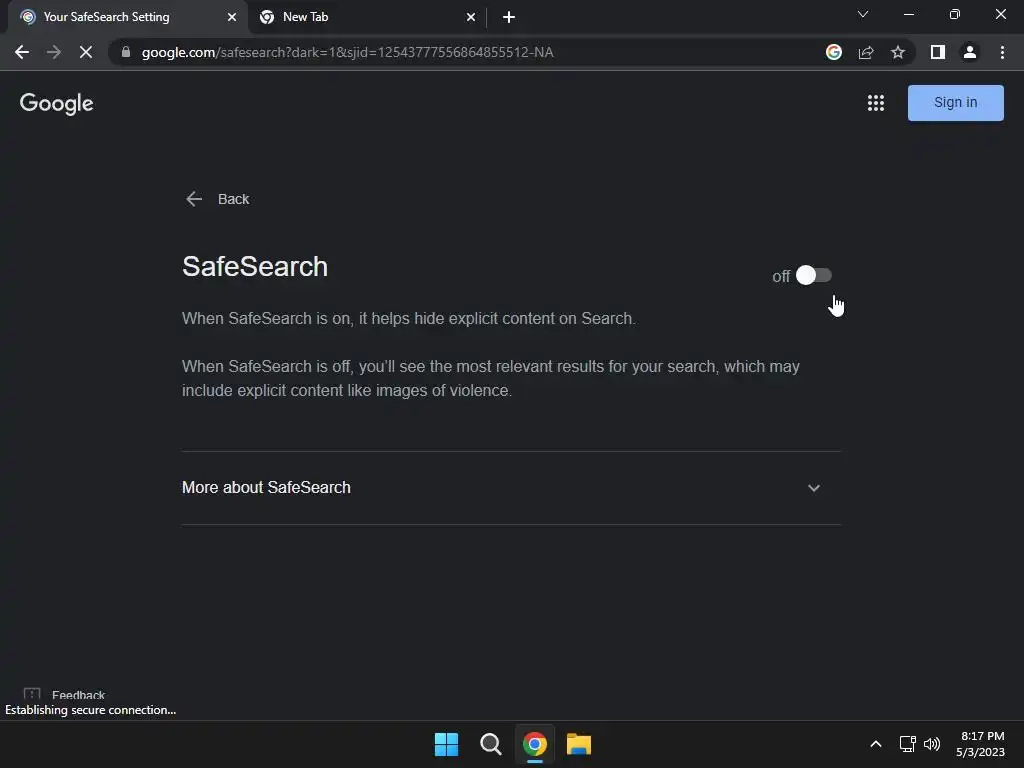Open the tab search dropdown
This screenshot has width=1024, height=768.
[863, 14]
